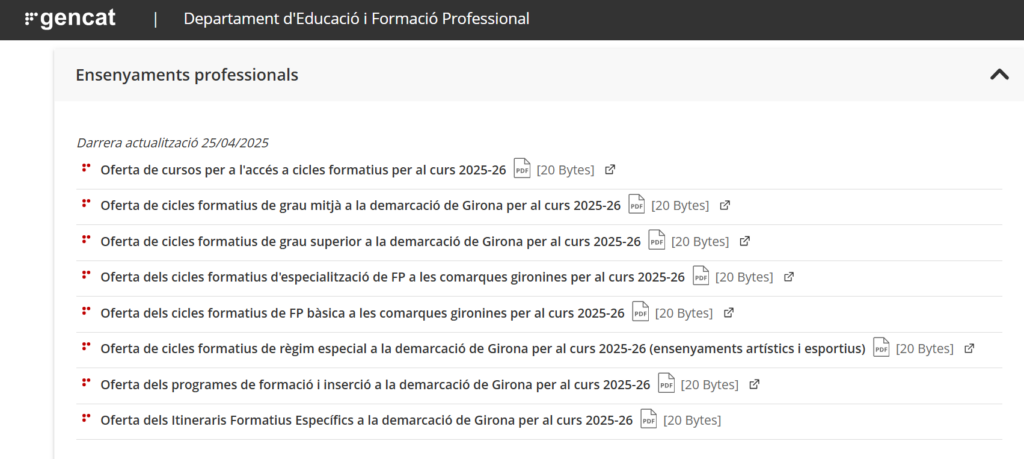Open external link icon for cursos d'accés

pyautogui.click(x=610, y=169)
